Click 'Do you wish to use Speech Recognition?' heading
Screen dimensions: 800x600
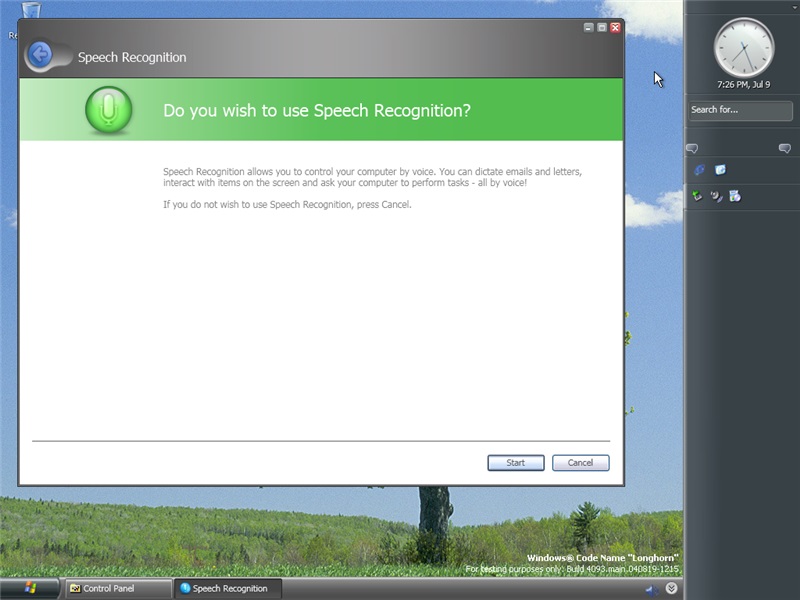pos(317,110)
